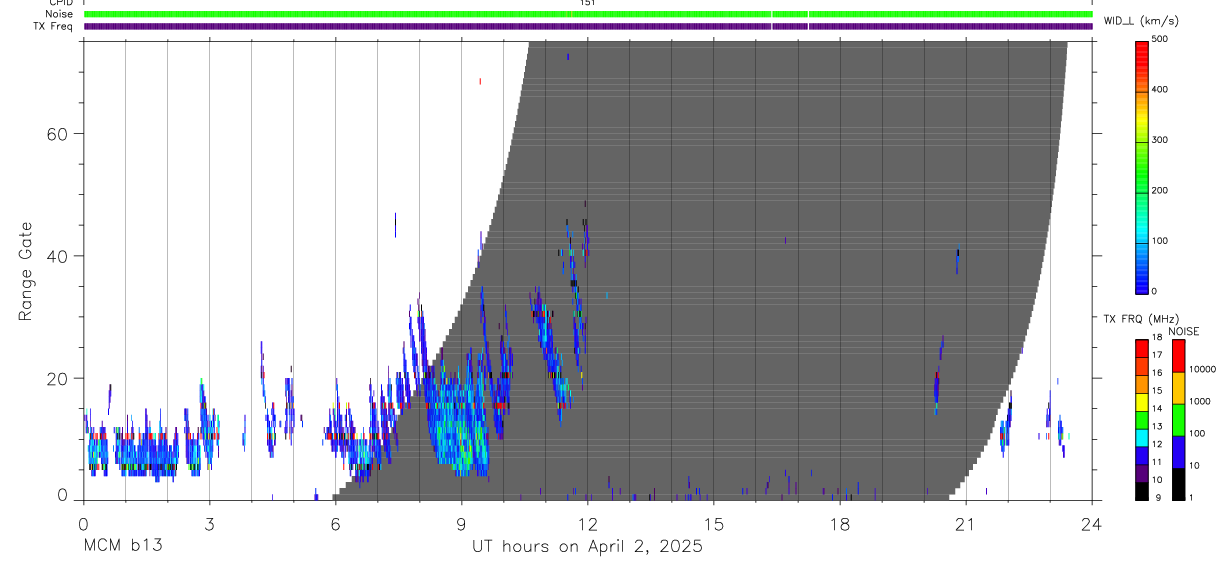
Task: Click the 15 tick on UT hours axis
Action: click(x=714, y=524)
